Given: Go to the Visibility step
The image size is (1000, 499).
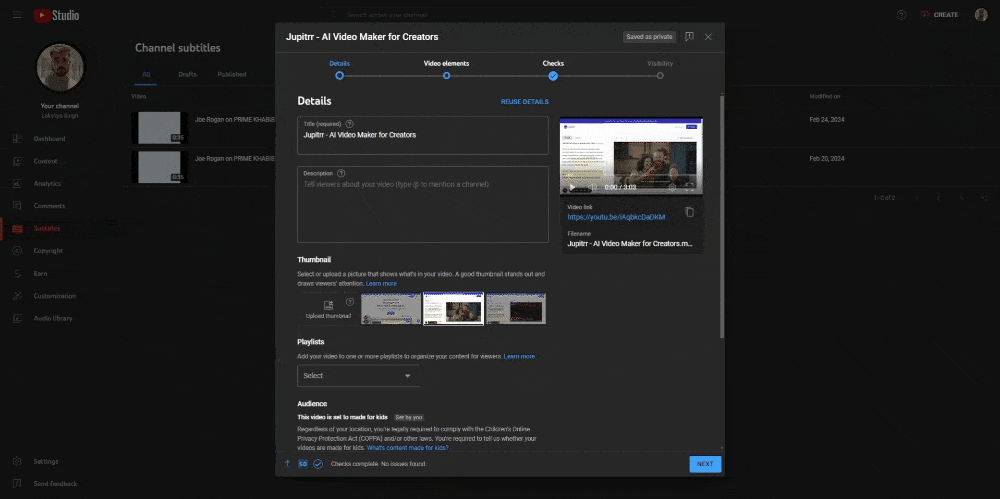Looking at the screenshot, I should click(660, 69).
